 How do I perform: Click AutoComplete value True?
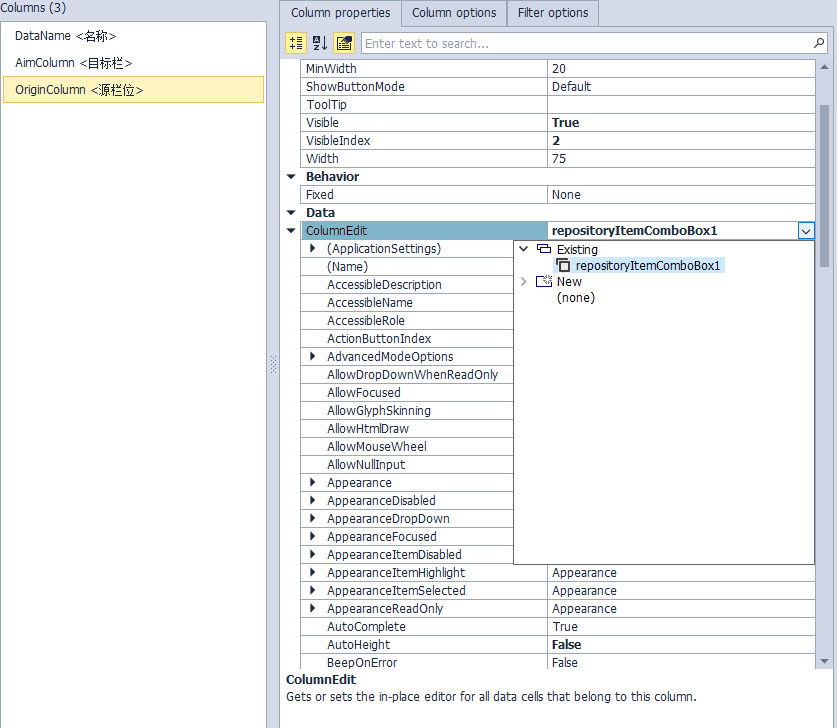pyautogui.click(x=681, y=627)
